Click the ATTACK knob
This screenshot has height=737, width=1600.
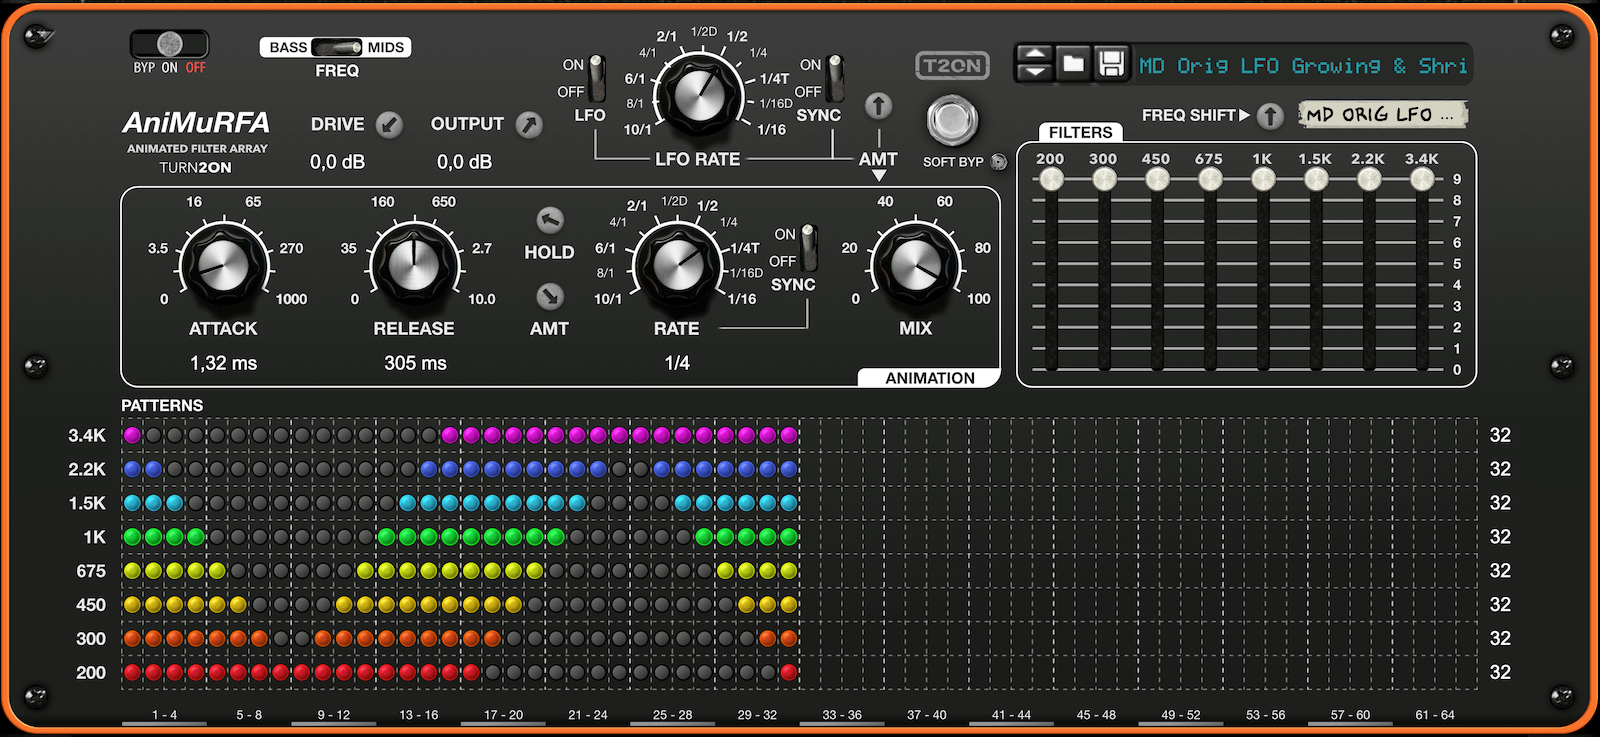click(224, 264)
